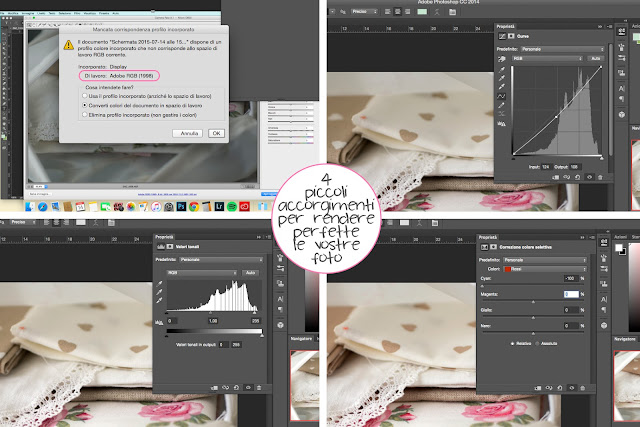
Task: Click foreground/background color swatch near selective color panel
Action: [621, 249]
